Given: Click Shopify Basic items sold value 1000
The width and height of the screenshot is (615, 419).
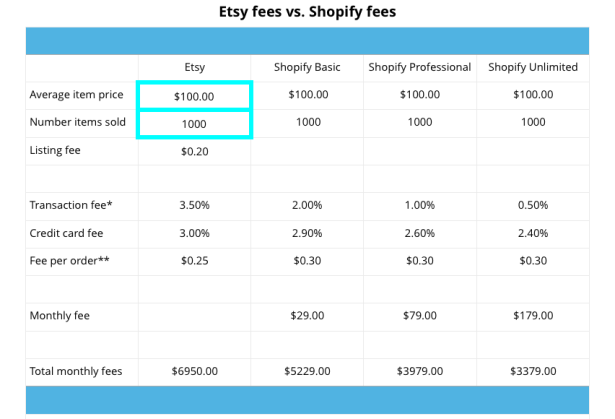Looking at the screenshot, I should point(308,122).
